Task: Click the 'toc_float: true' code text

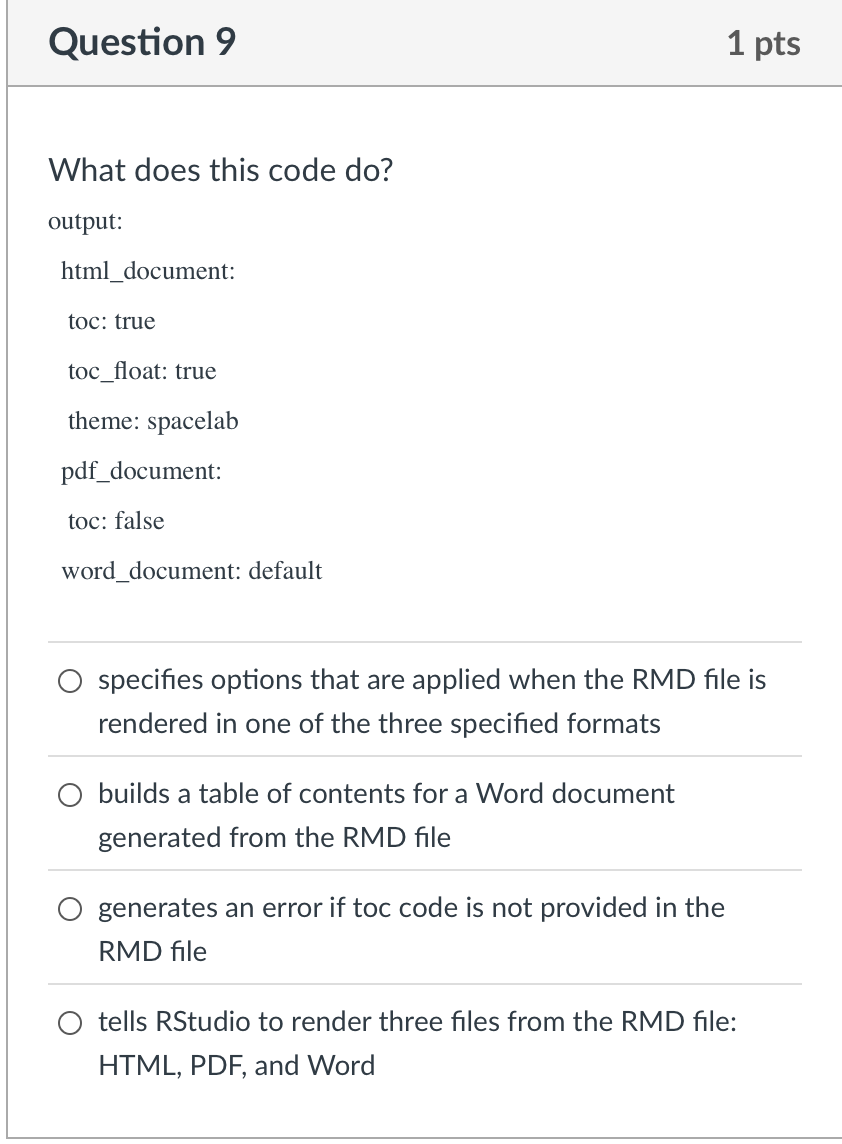Action: click(x=140, y=372)
